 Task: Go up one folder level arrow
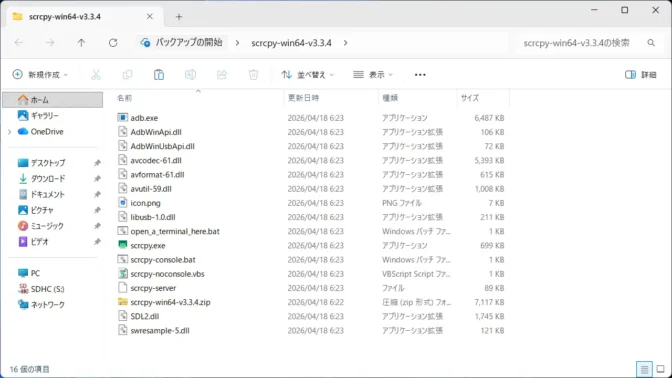[x=81, y=42]
